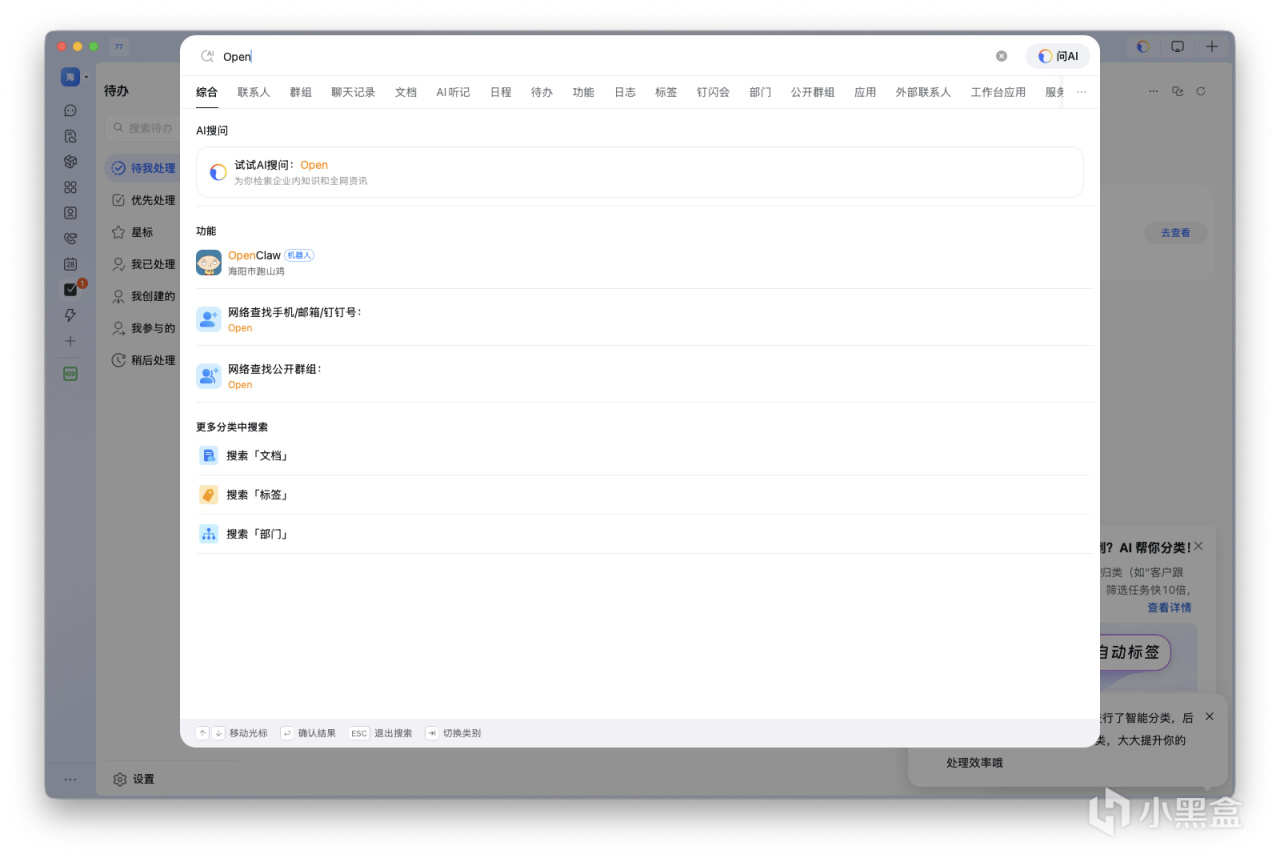Screen dimensions: 1280x858
Task: Click the share-window icon in 待办 header
Action: (x=1177, y=91)
